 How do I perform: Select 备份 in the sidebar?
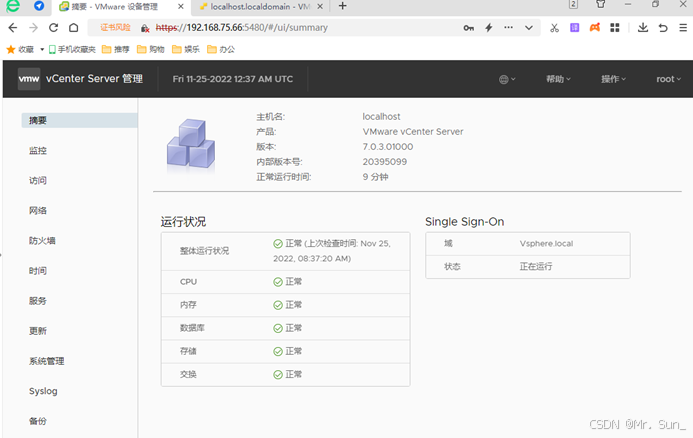pos(38,421)
